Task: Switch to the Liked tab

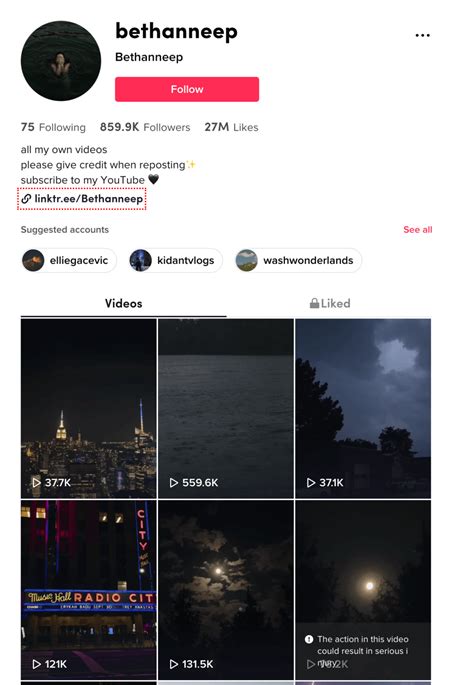Action: [x=330, y=304]
